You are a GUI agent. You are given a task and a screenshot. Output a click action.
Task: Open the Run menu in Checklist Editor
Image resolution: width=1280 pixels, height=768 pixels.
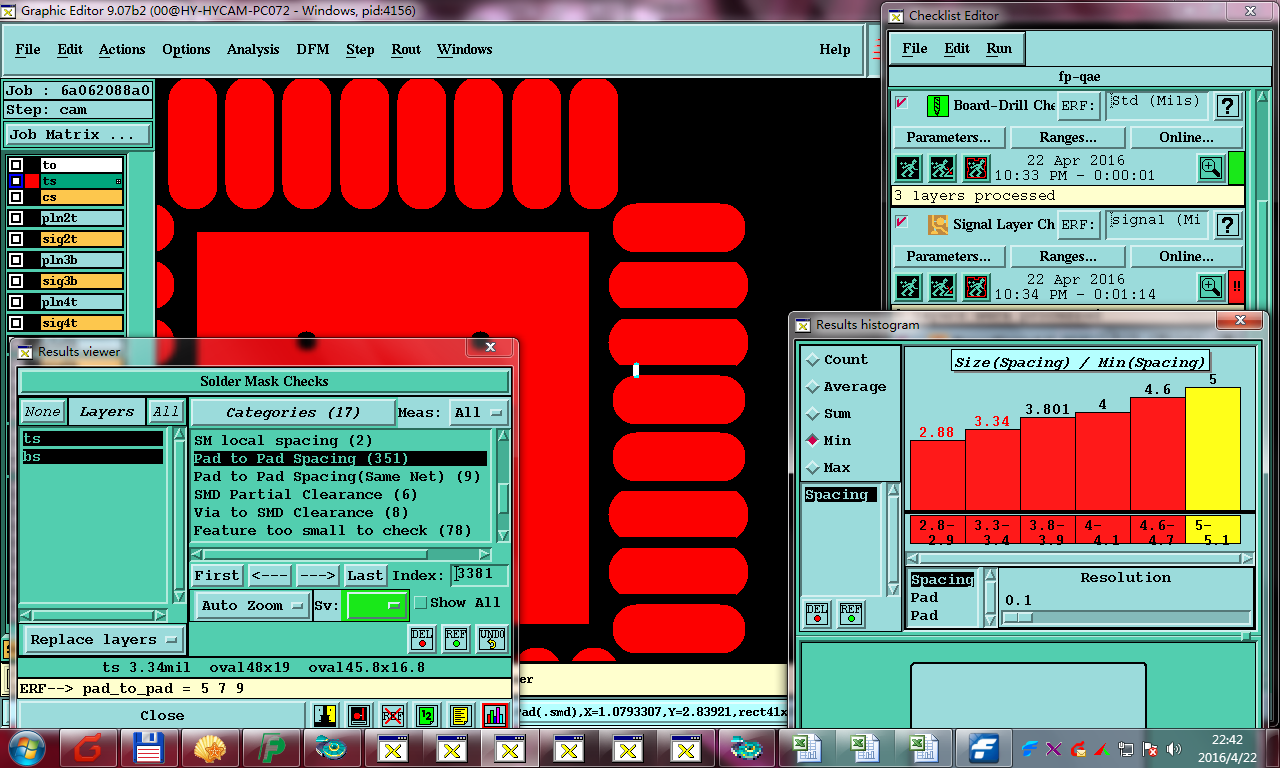click(x=999, y=48)
